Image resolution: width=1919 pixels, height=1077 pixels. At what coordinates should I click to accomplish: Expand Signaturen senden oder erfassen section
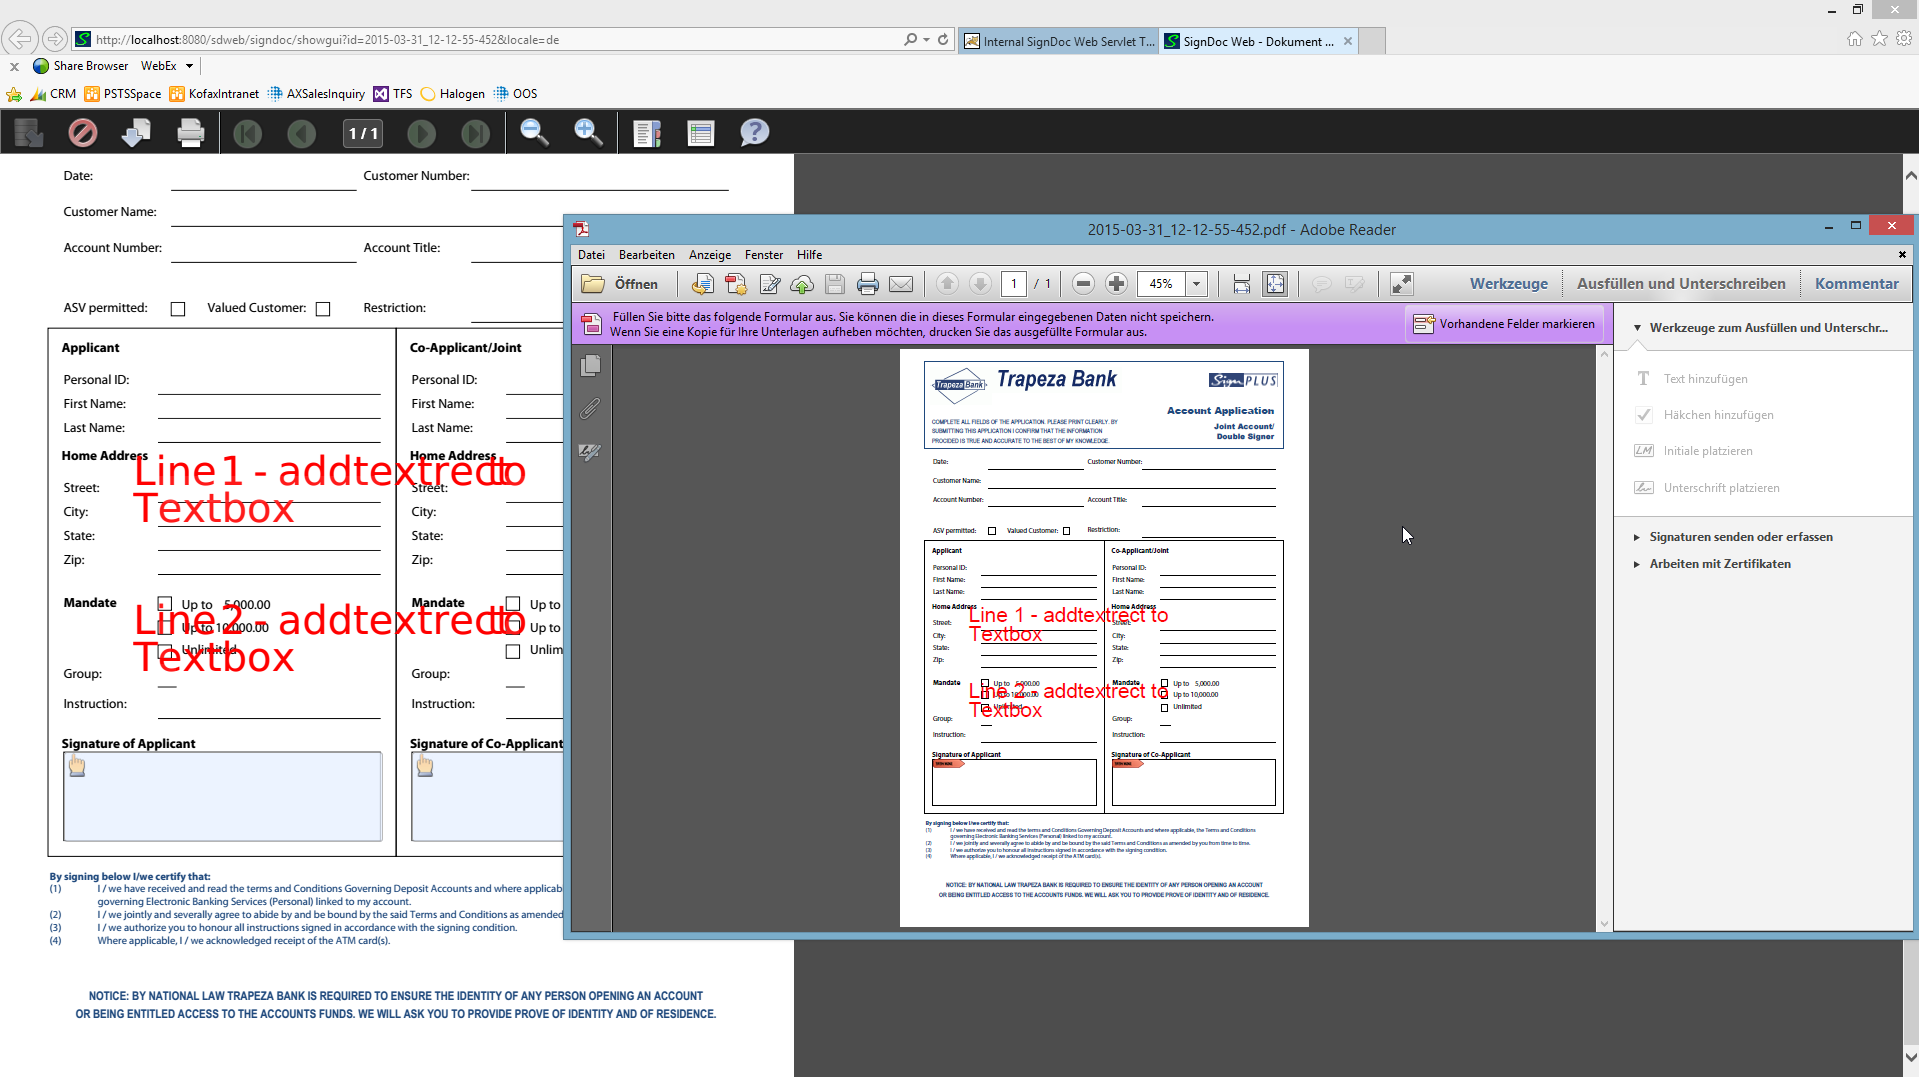pyautogui.click(x=1637, y=537)
